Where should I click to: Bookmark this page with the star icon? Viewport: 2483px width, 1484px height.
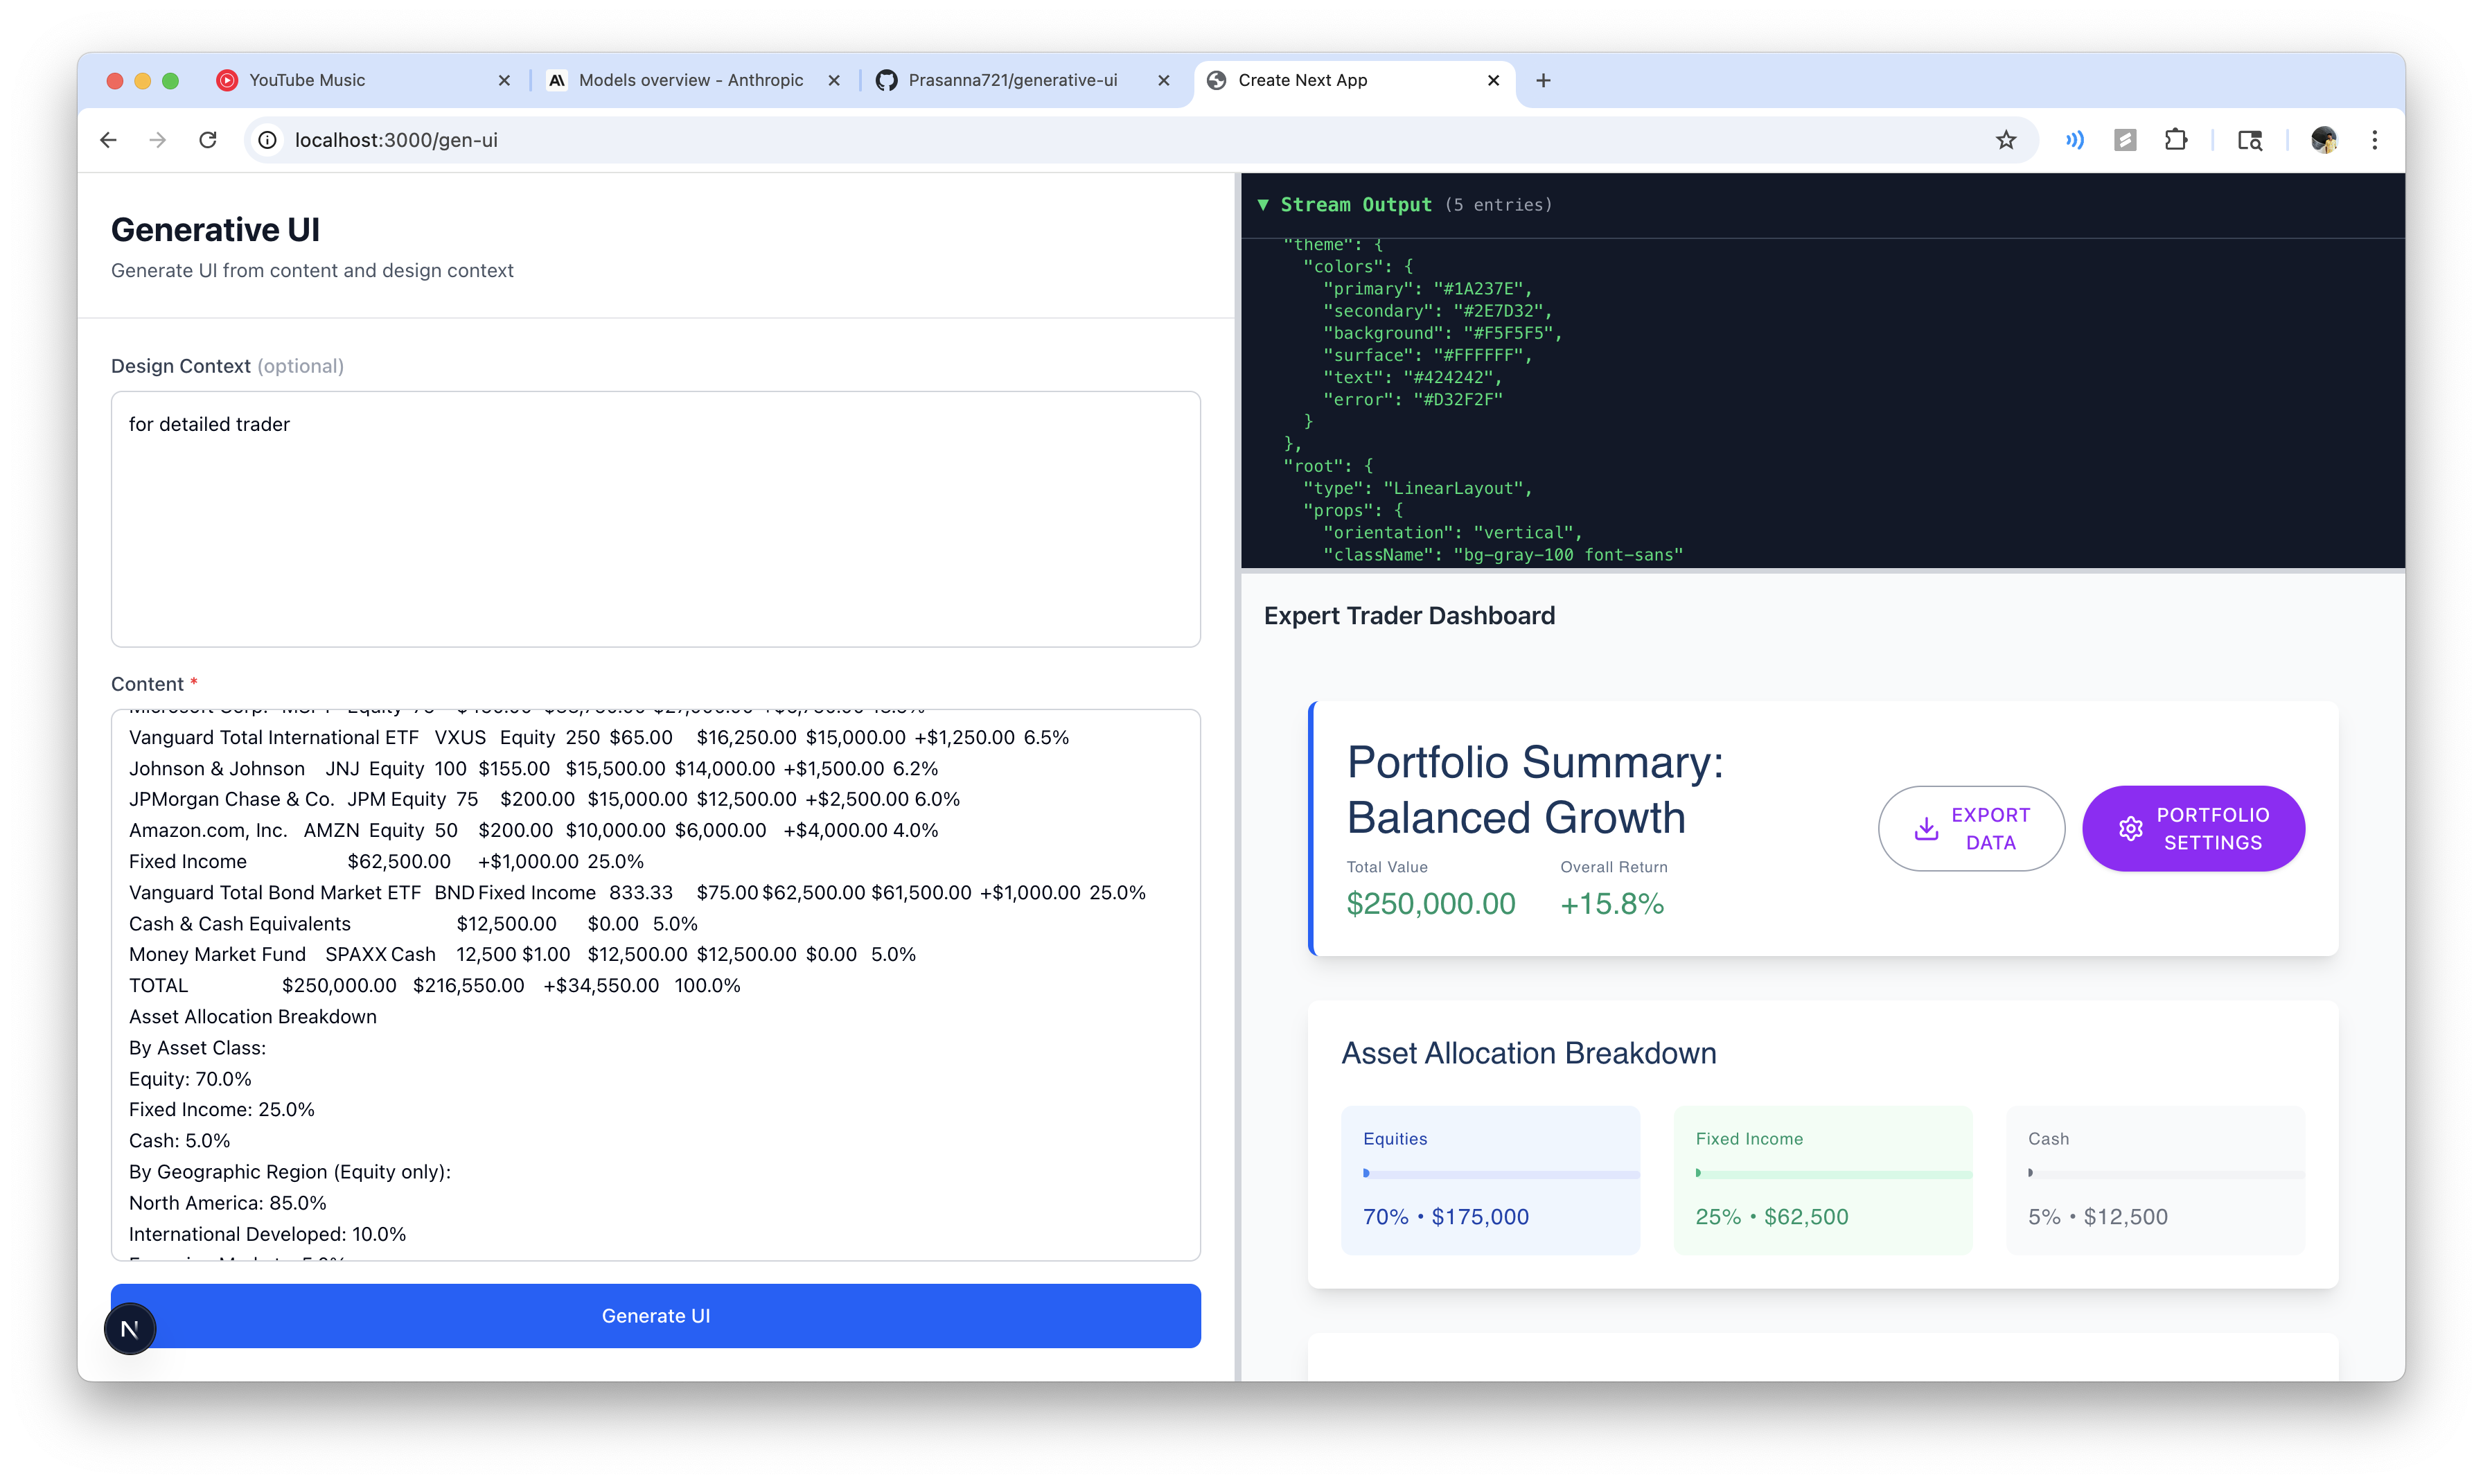point(2006,140)
